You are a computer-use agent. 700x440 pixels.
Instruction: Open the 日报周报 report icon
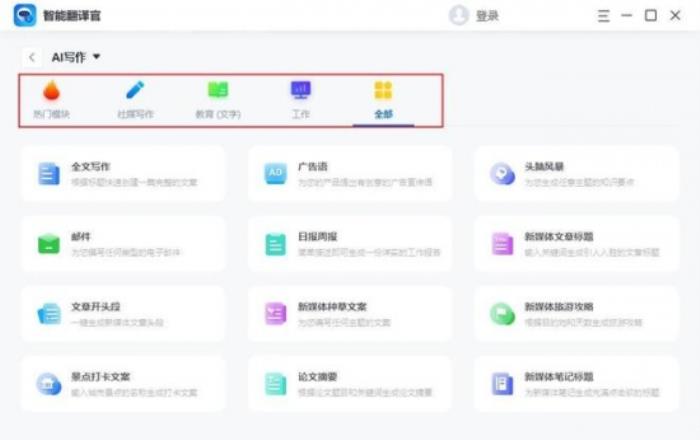coord(275,244)
